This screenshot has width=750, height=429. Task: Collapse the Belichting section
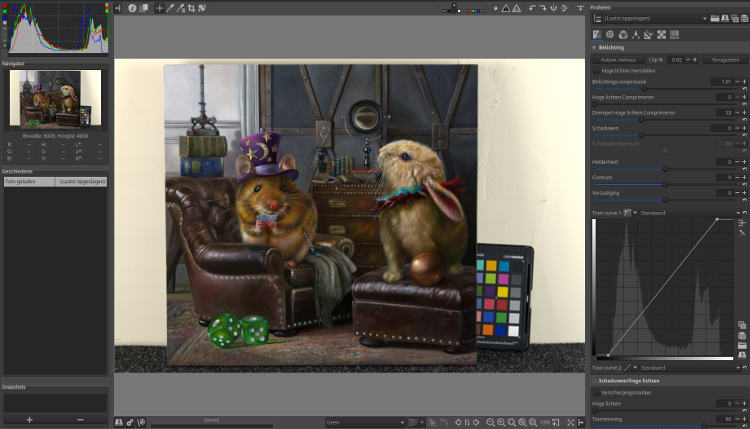pos(595,48)
